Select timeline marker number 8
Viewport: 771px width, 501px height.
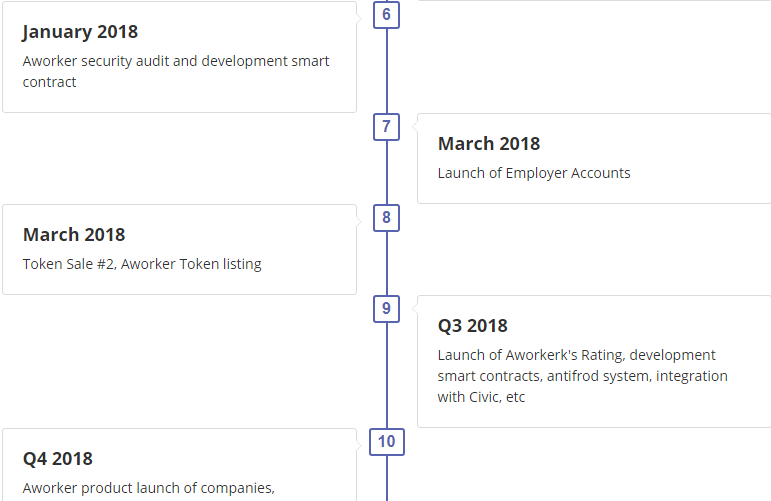tap(386, 218)
